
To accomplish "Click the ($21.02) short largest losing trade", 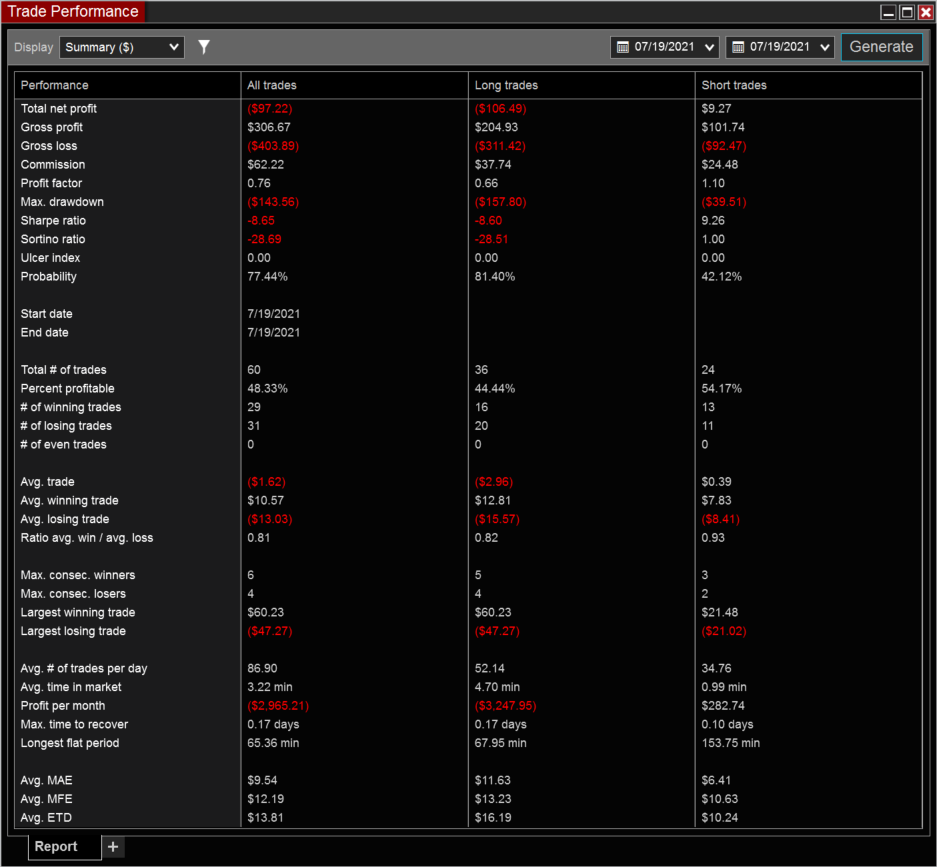I will pos(724,631).
